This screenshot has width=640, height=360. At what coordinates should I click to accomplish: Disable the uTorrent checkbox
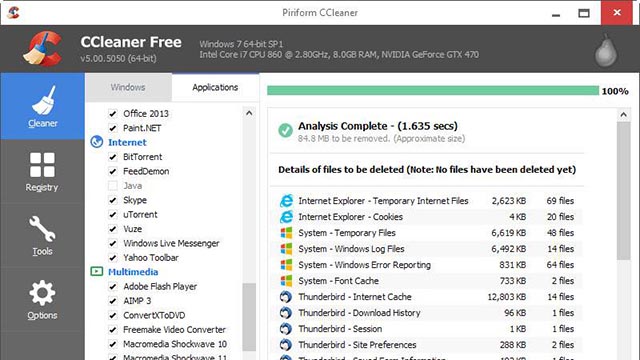113,215
